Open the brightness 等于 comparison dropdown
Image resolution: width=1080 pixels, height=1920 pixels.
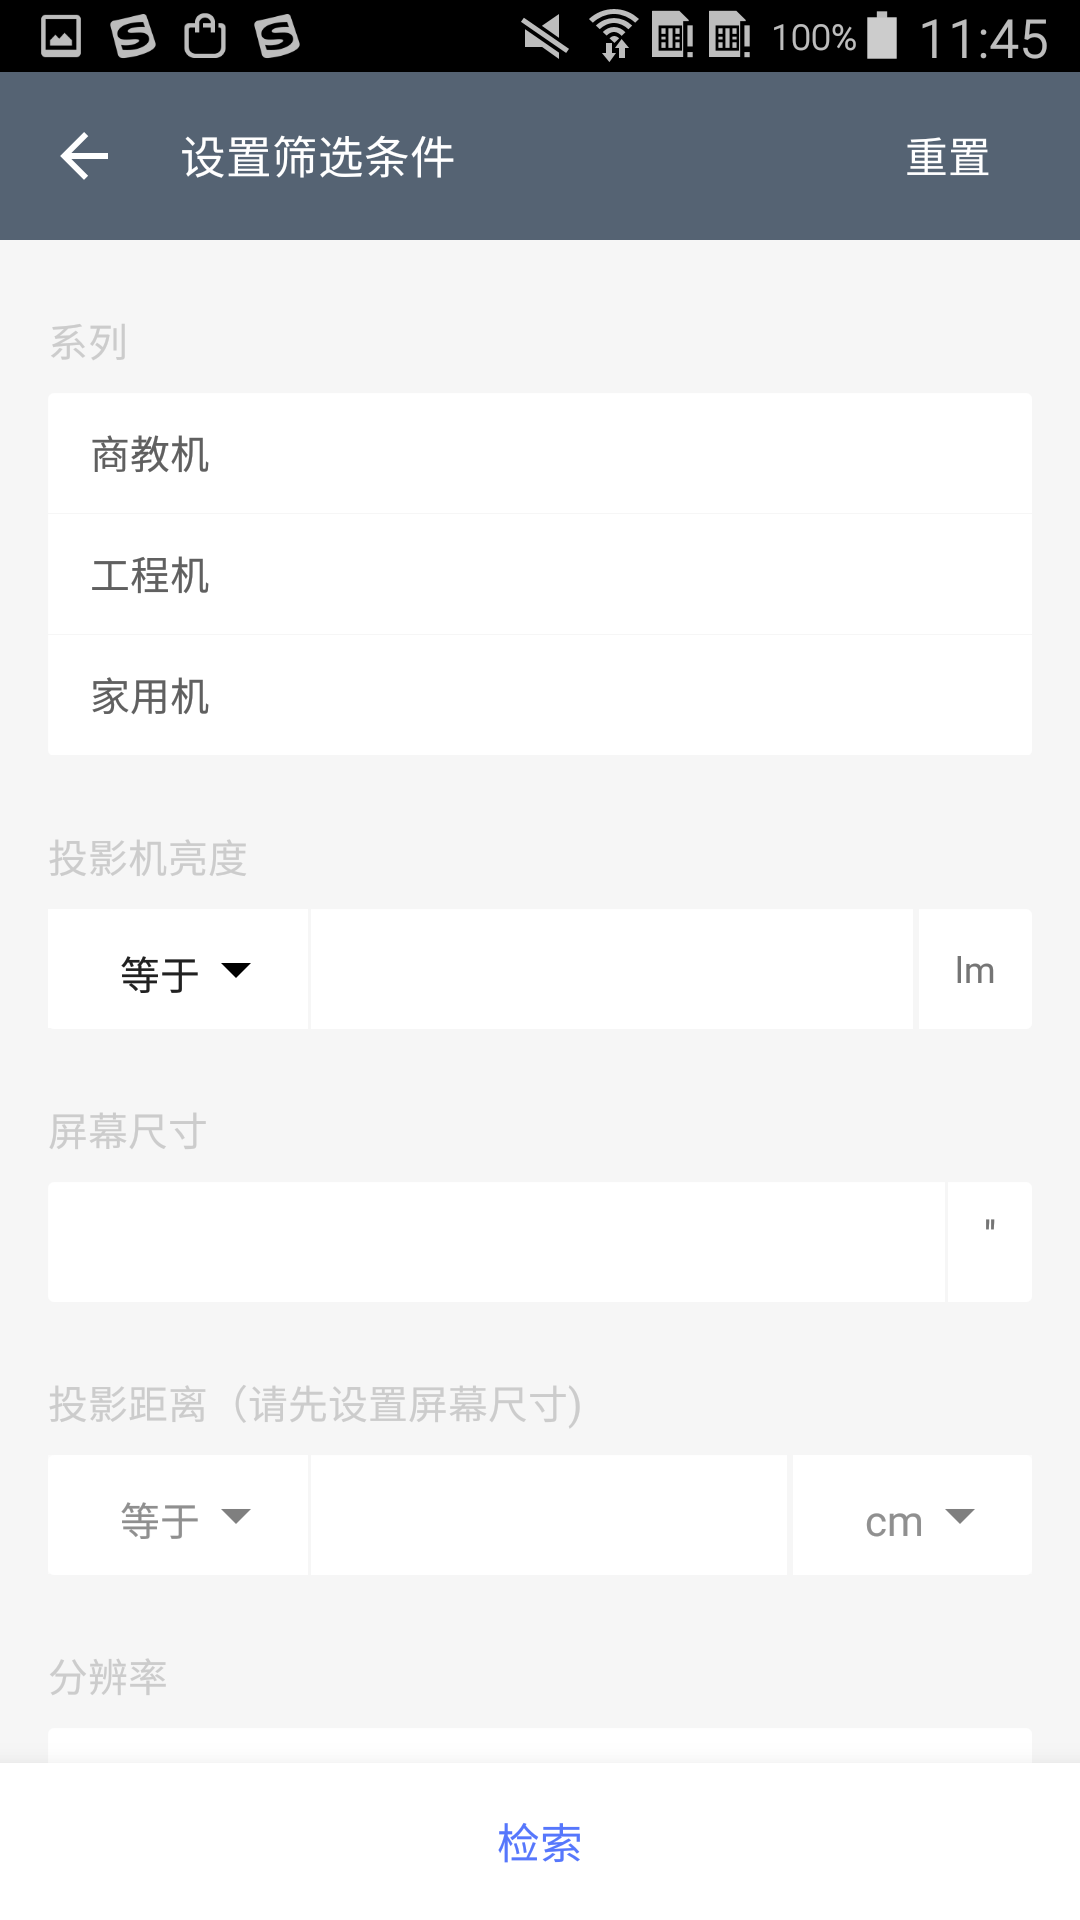click(180, 970)
